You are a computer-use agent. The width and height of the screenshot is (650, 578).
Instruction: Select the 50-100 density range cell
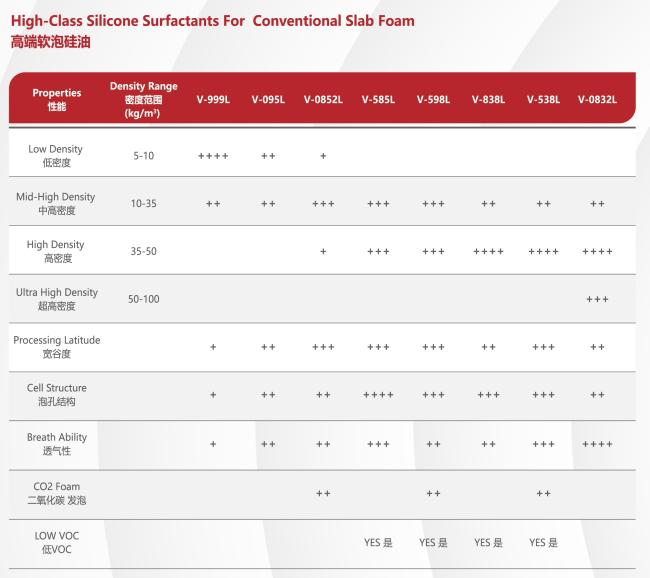pyautogui.click(x=143, y=299)
